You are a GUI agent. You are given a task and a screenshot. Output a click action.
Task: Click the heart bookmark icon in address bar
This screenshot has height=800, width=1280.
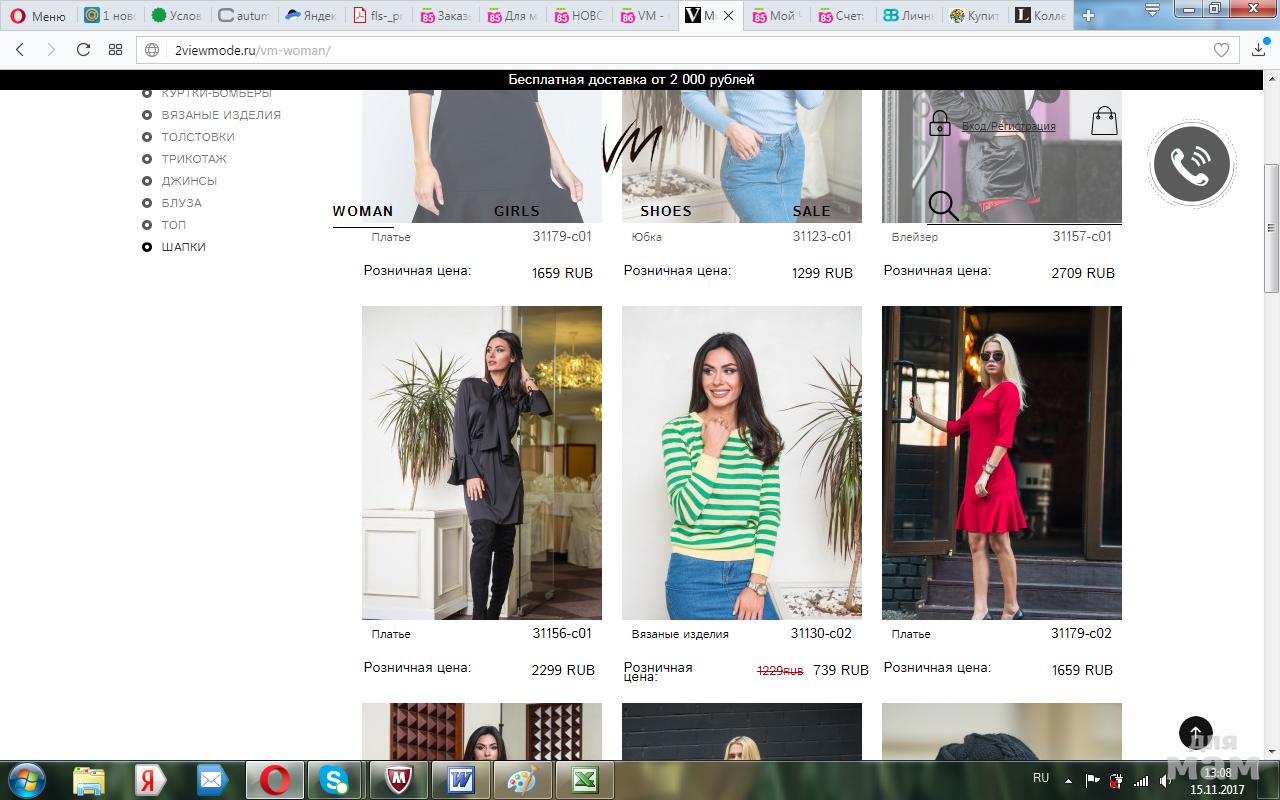(1221, 50)
